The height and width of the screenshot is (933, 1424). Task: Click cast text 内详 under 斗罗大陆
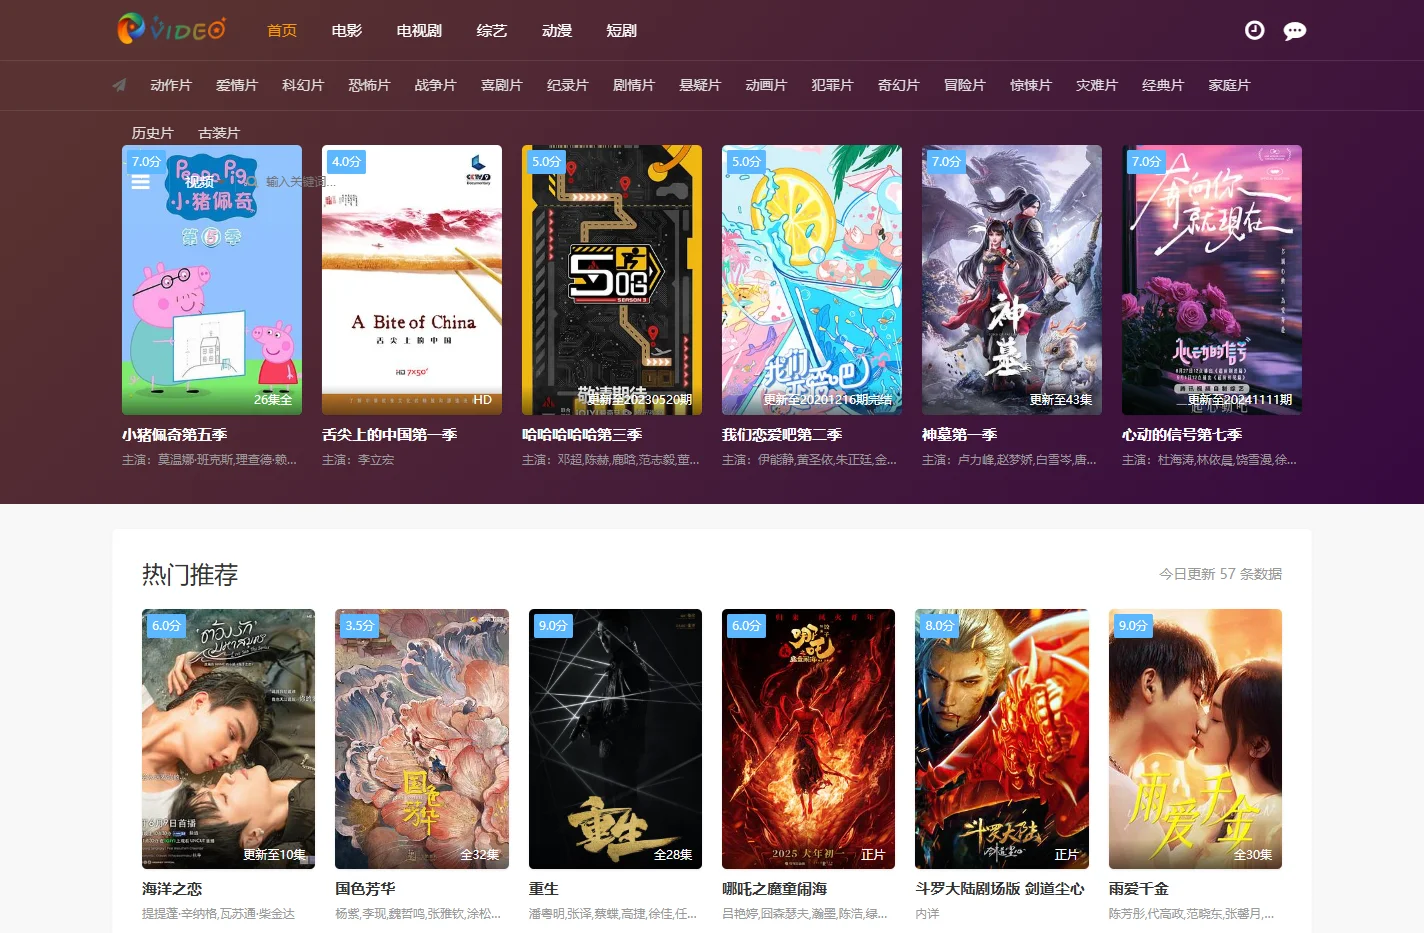coord(927,914)
